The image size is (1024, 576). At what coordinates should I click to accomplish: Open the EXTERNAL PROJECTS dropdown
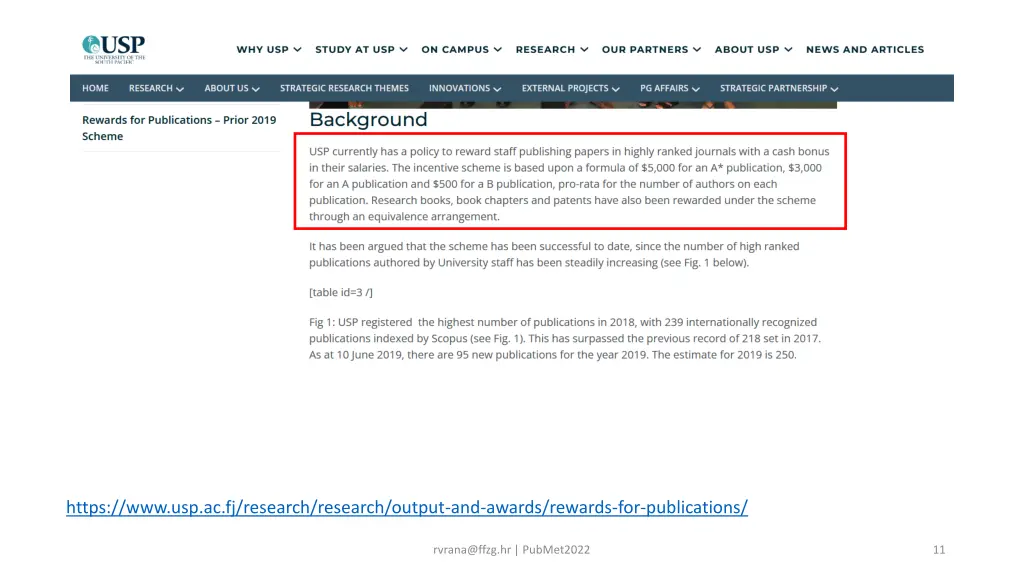tap(570, 88)
